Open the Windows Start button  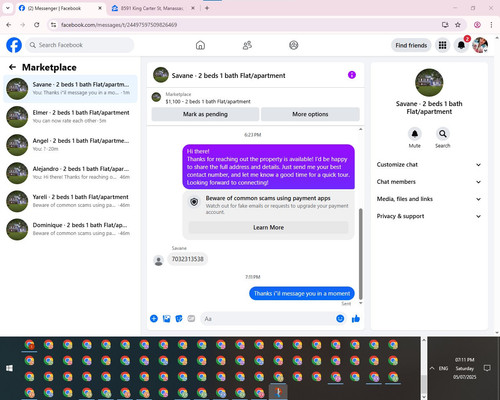tap(9, 368)
